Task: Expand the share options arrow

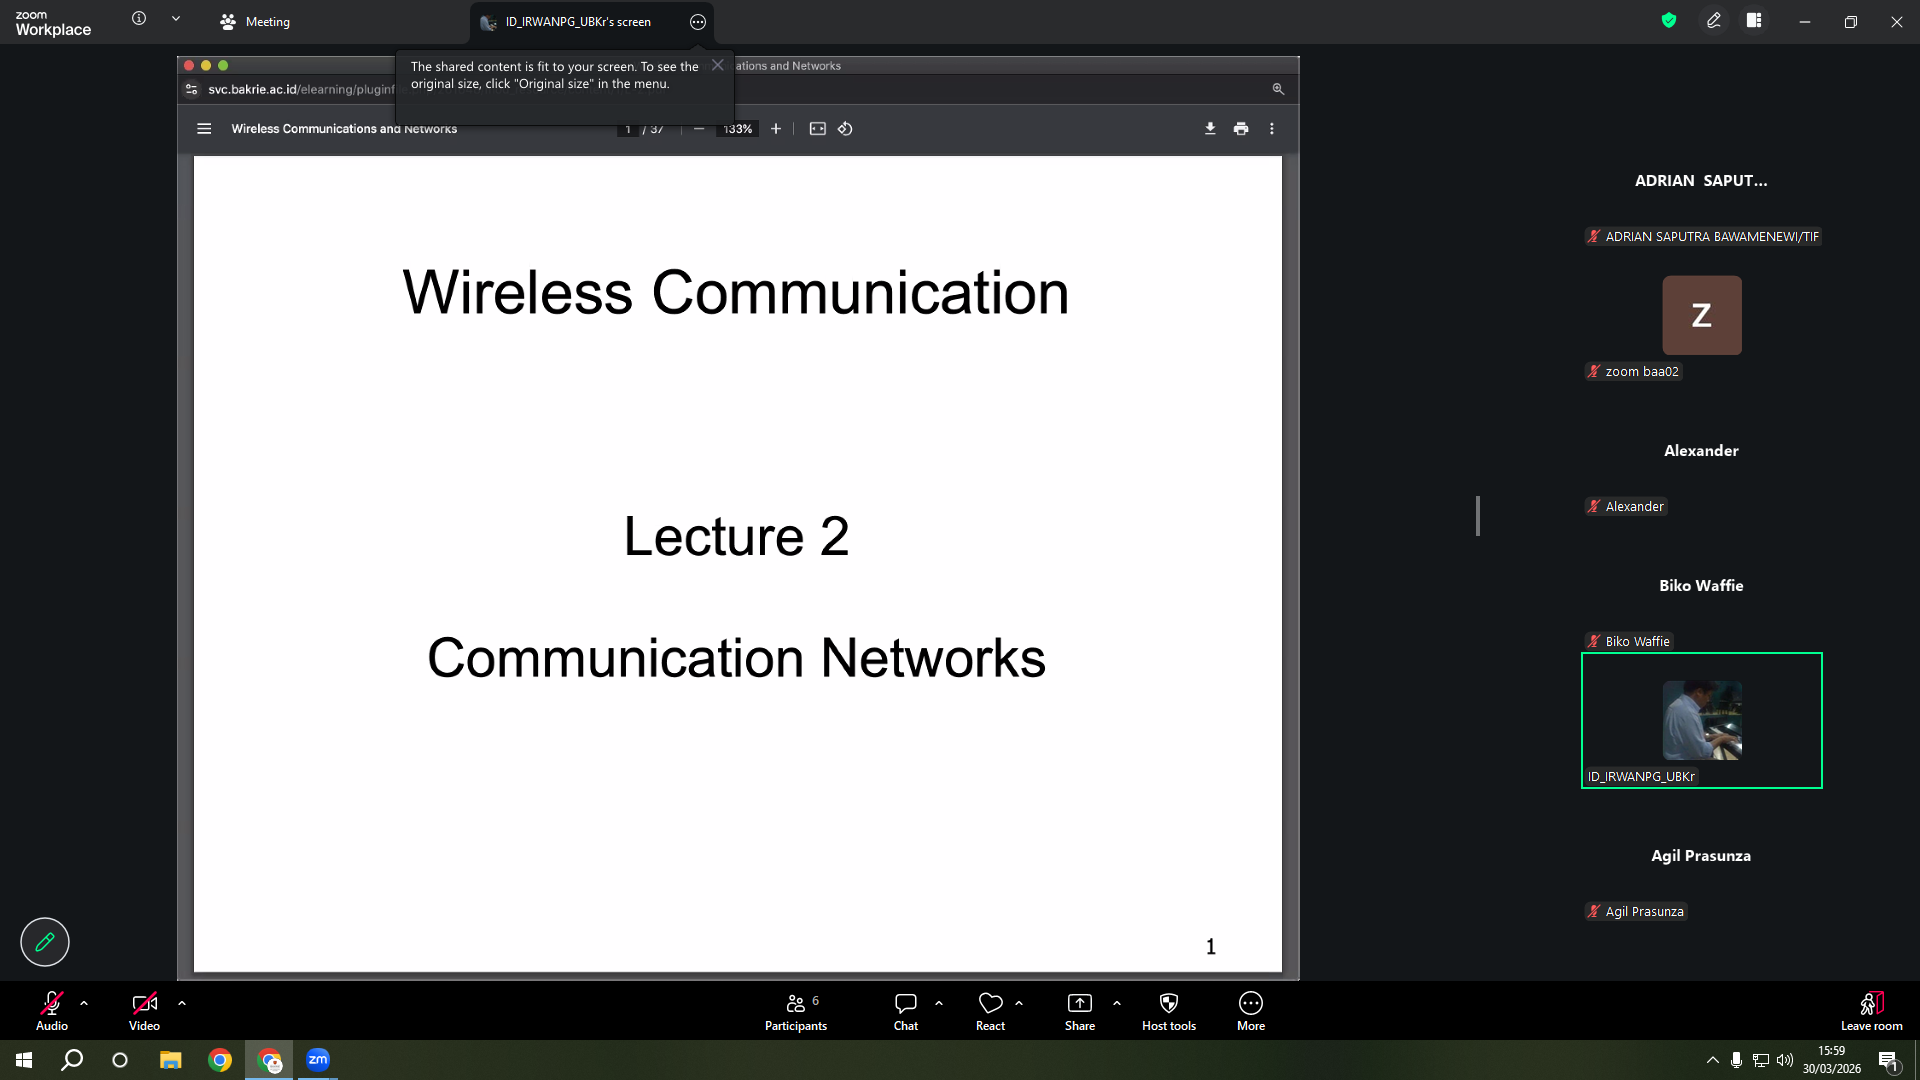Action: tap(1117, 1003)
